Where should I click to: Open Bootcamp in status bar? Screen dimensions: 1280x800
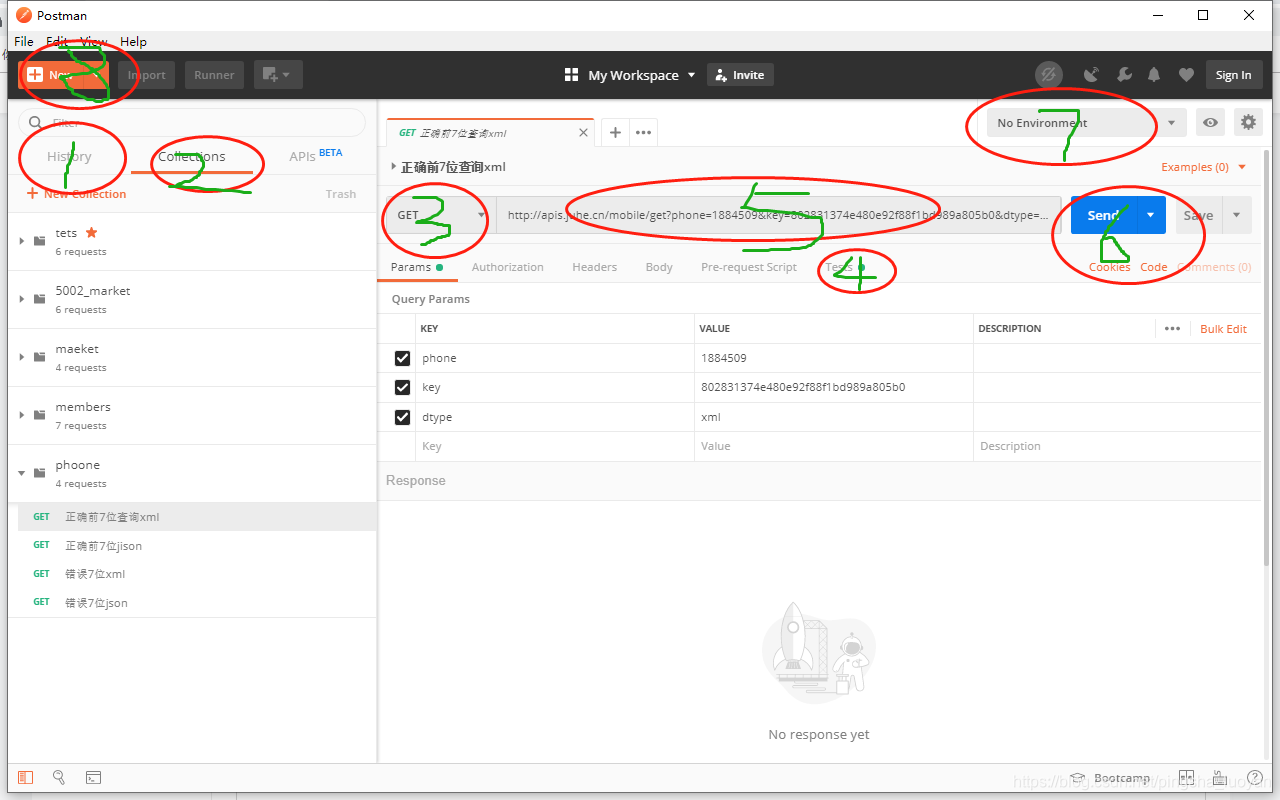pos(1110,778)
